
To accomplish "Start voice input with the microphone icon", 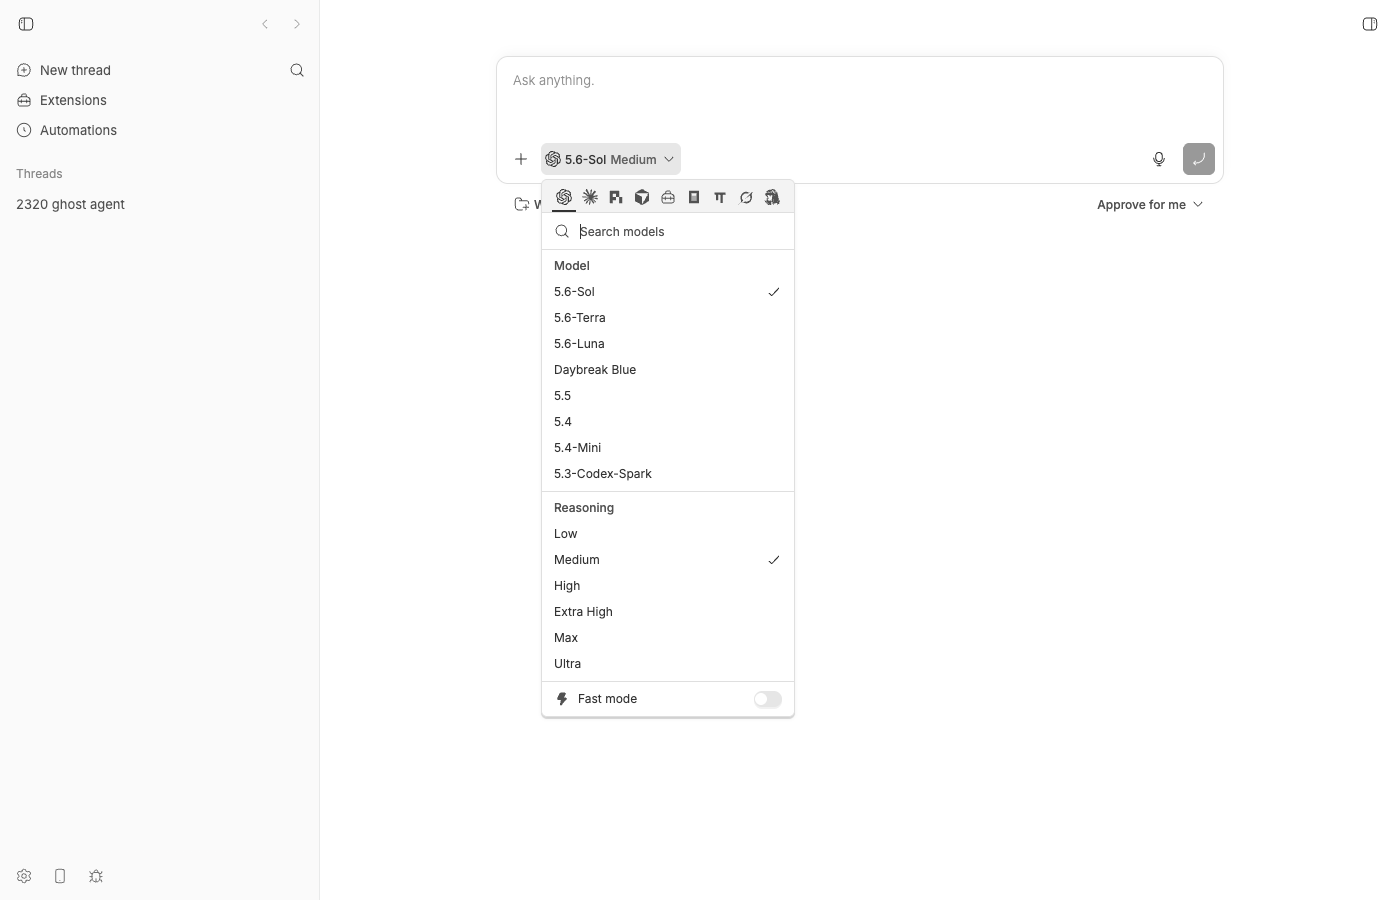I will pyautogui.click(x=1159, y=159).
